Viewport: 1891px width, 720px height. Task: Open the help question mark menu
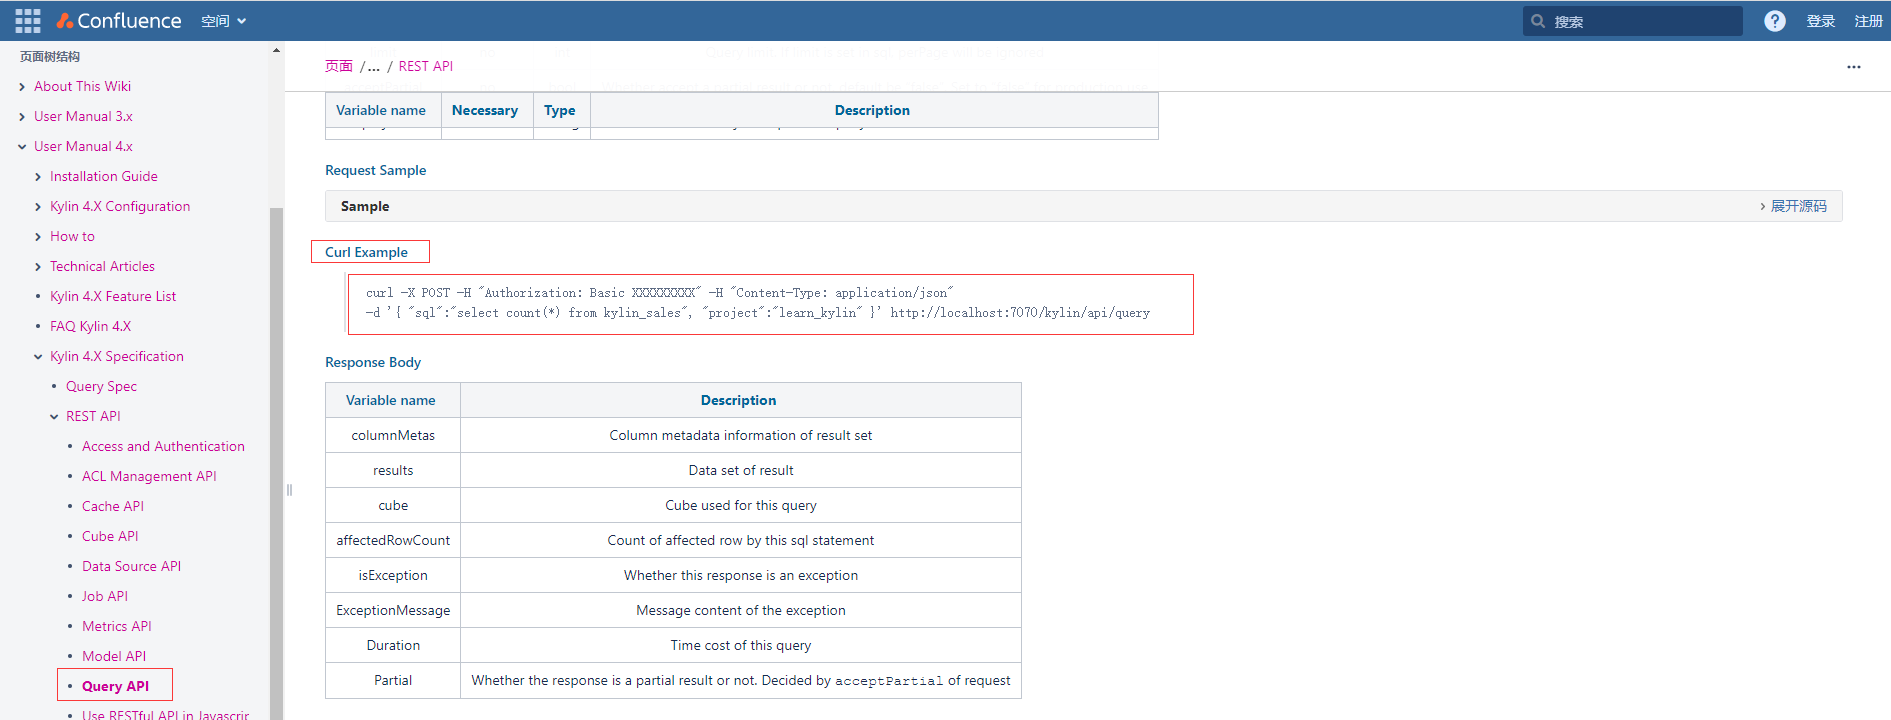1775,21
